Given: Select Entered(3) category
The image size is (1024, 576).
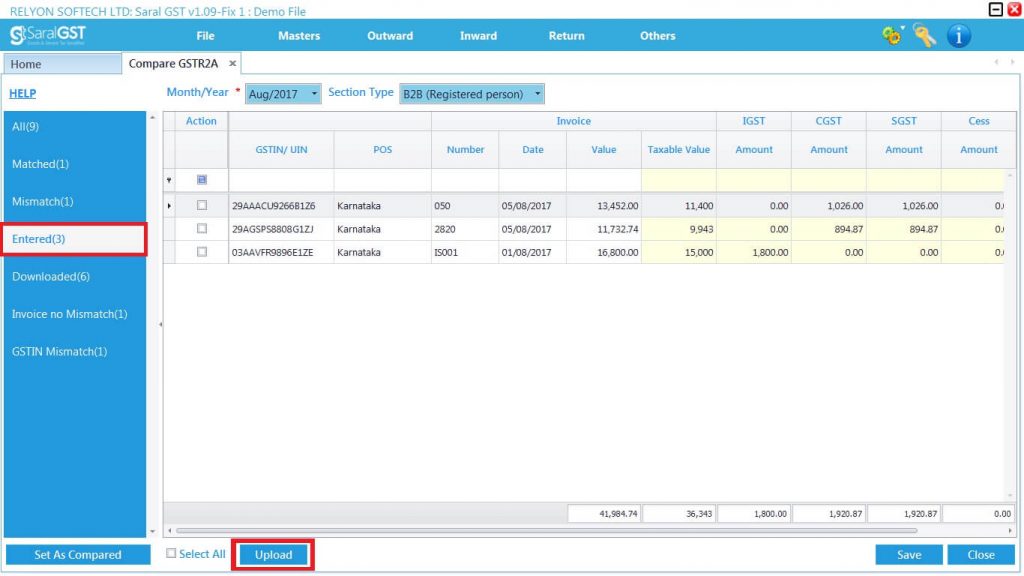Looking at the screenshot, I should pos(74,239).
